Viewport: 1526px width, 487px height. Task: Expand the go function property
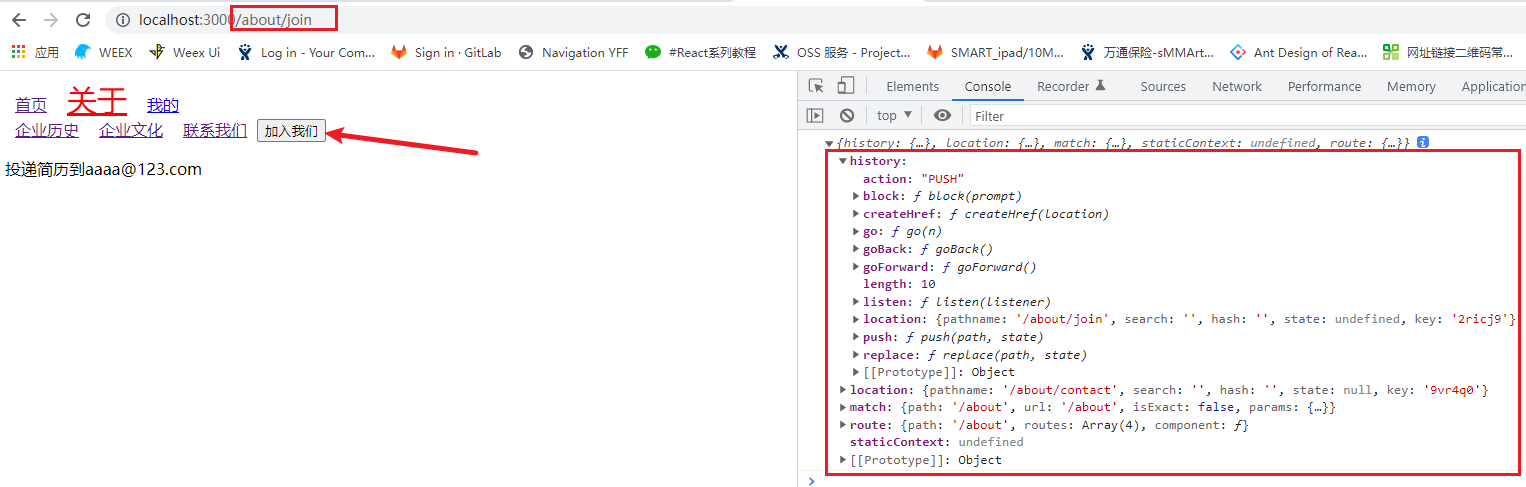(856, 231)
